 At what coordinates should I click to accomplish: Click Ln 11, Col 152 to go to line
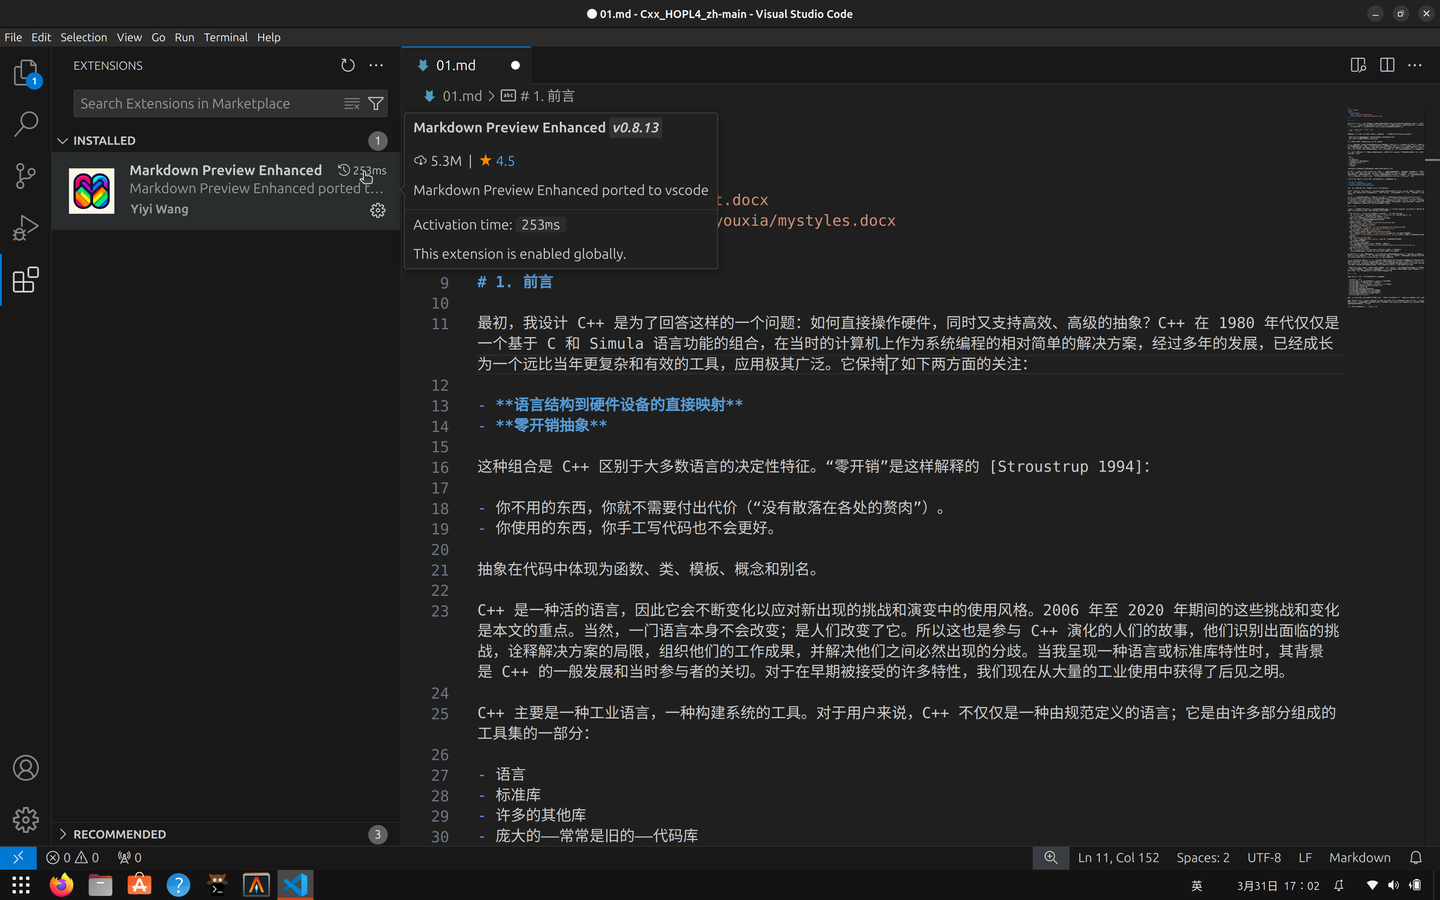(1118, 857)
